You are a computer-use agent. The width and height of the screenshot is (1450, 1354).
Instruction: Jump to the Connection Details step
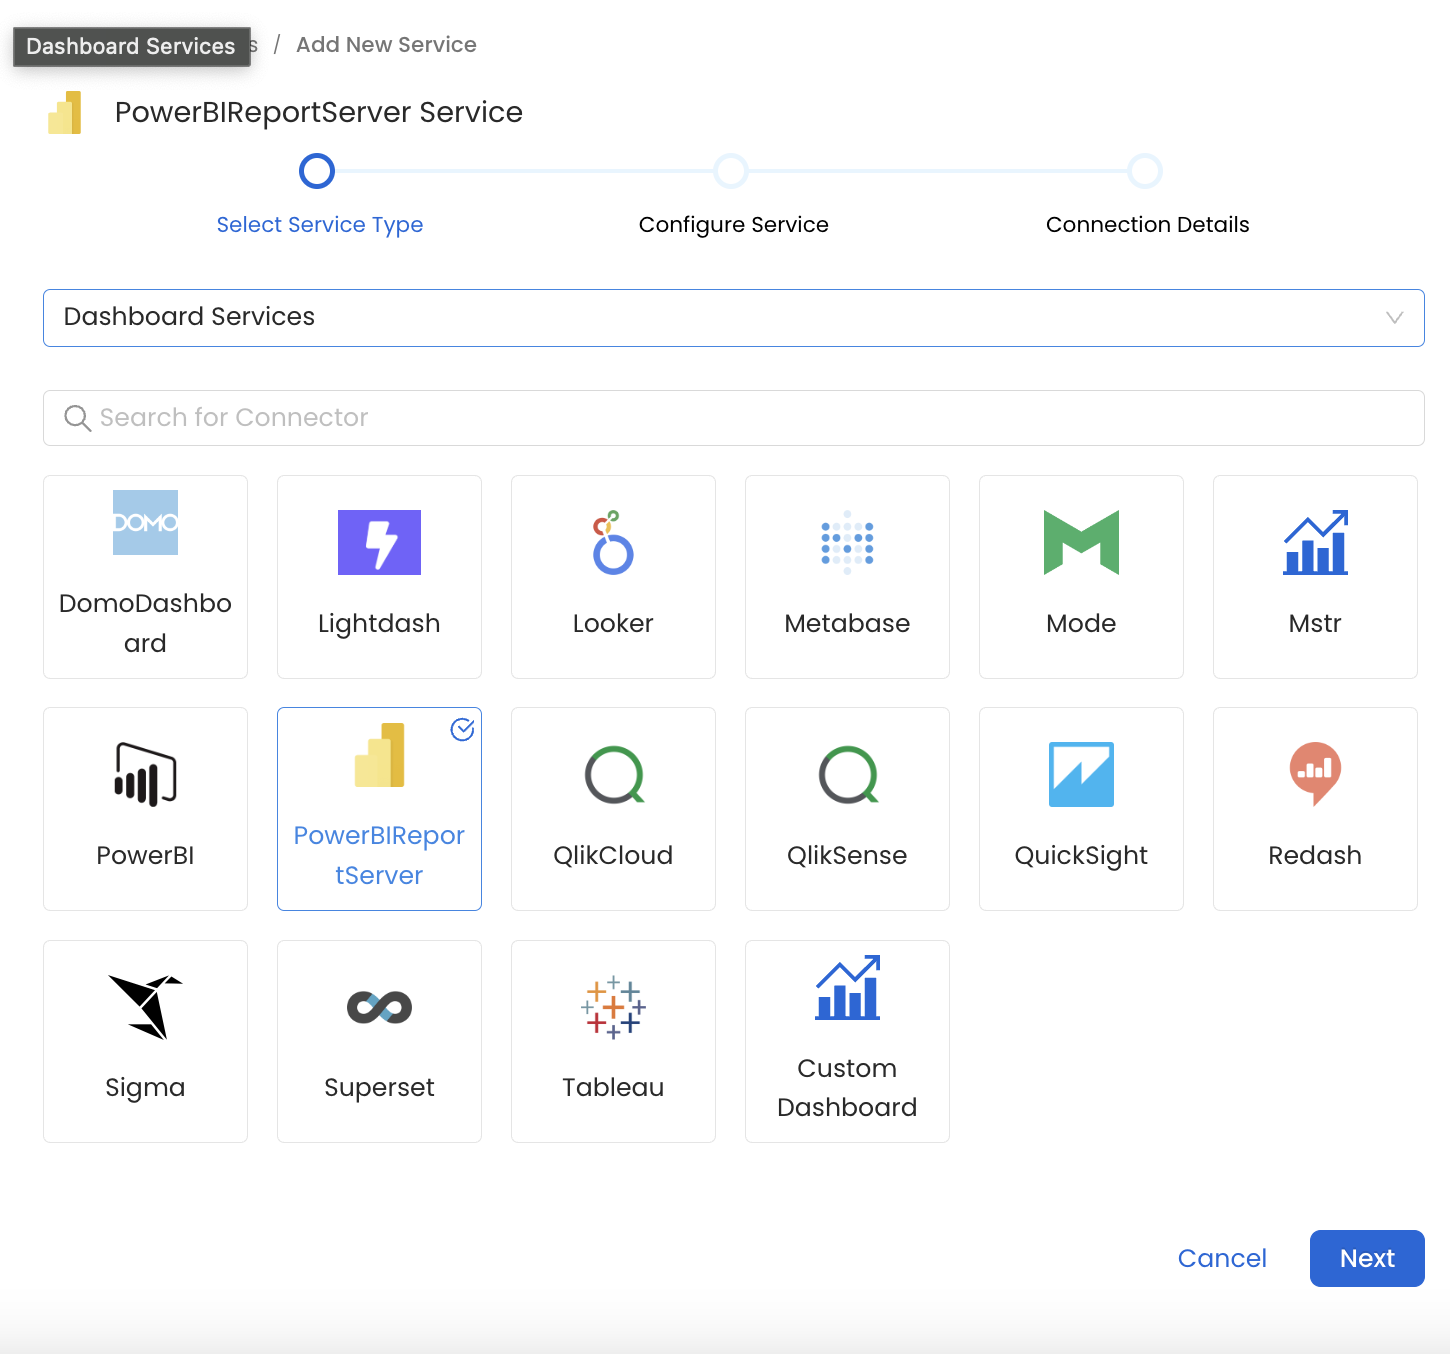click(1145, 172)
